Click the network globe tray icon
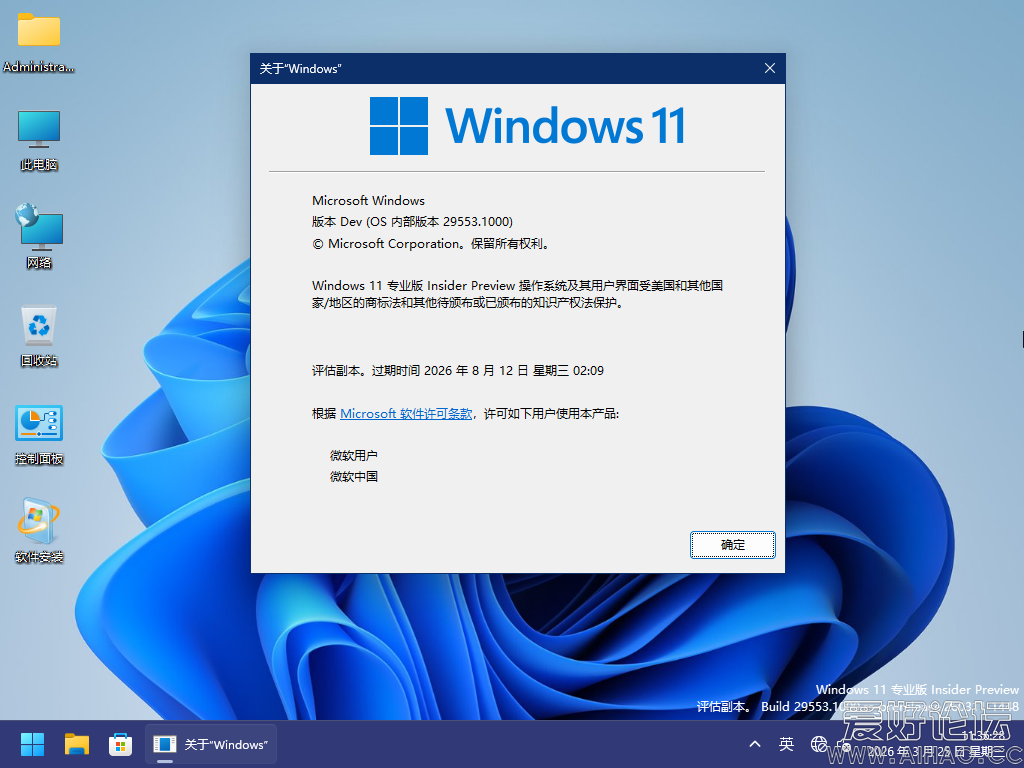1024x768 pixels. (819, 744)
